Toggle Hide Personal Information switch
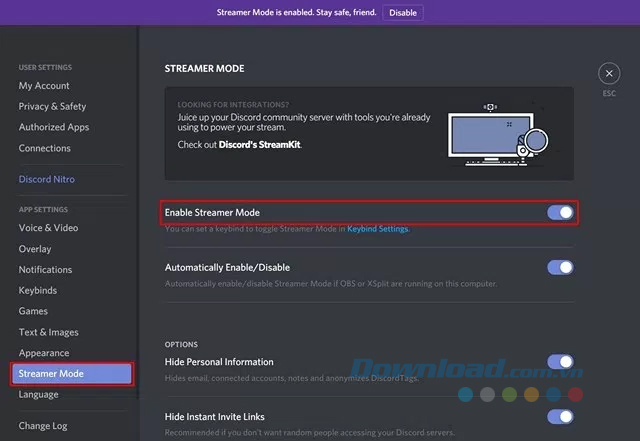The width and height of the screenshot is (640, 441). coord(560,362)
